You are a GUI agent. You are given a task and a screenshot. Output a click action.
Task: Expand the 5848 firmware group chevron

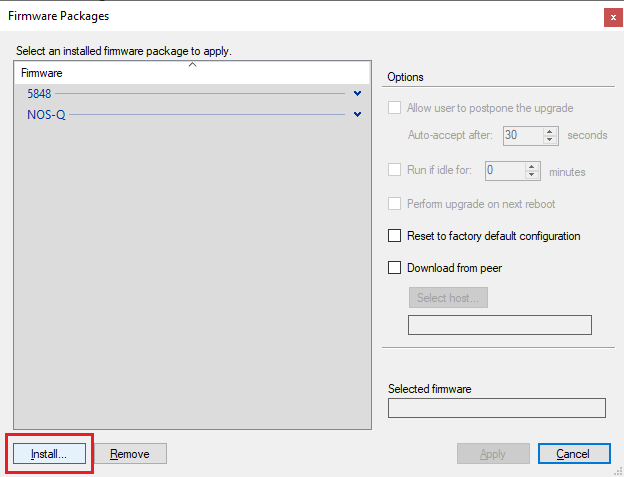[357, 94]
